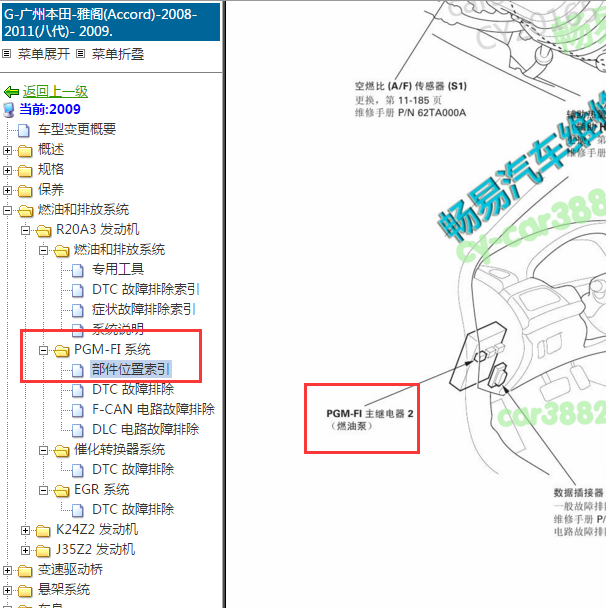Click the 悬架系统 folder icon
The height and width of the screenshot is (608, 606).
(x=25, y=591)
